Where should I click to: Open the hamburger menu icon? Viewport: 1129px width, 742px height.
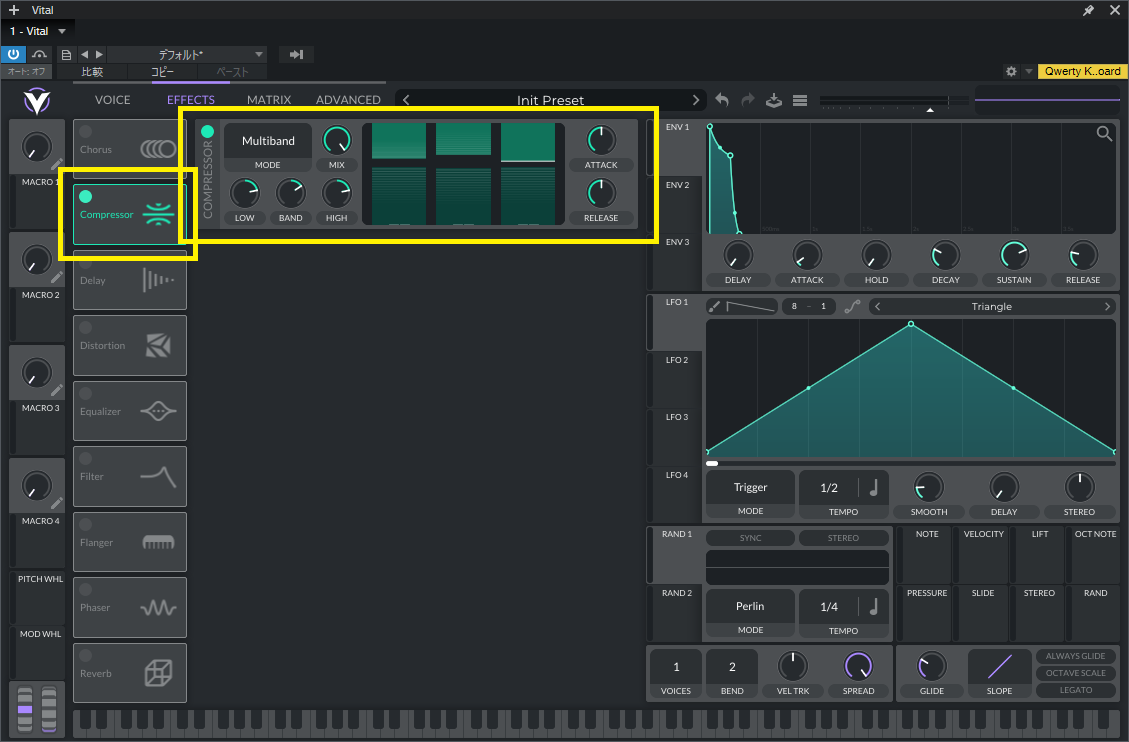[800, 101]
